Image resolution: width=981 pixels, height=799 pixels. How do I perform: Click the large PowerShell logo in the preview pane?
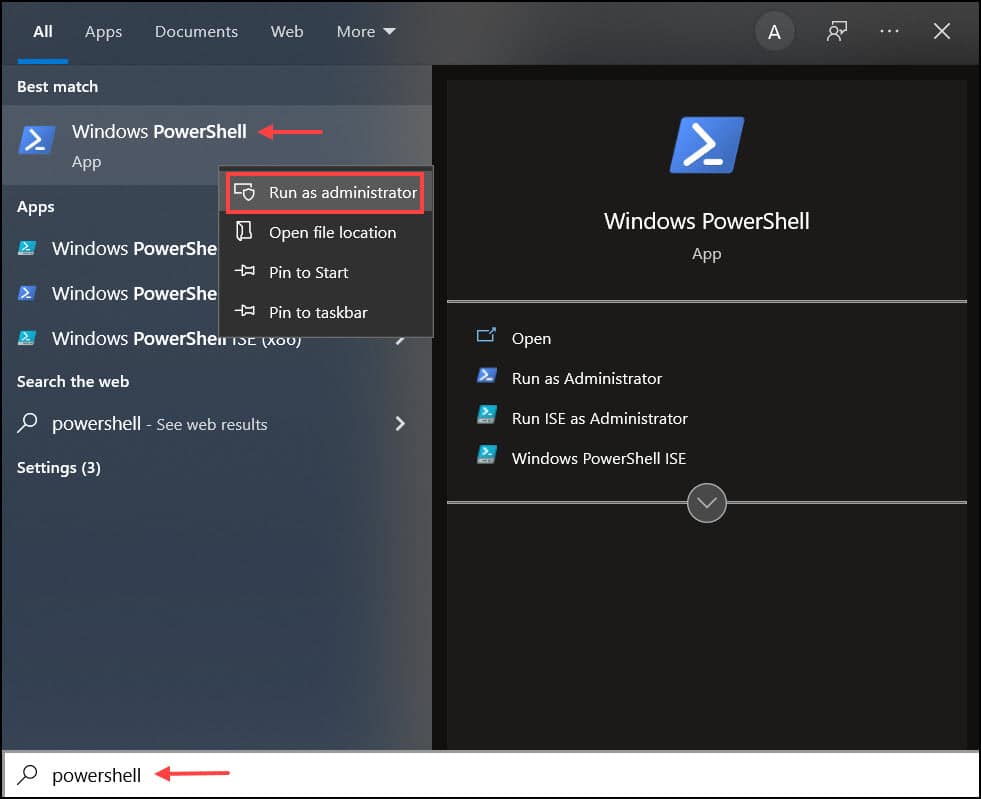pos(707,143)
